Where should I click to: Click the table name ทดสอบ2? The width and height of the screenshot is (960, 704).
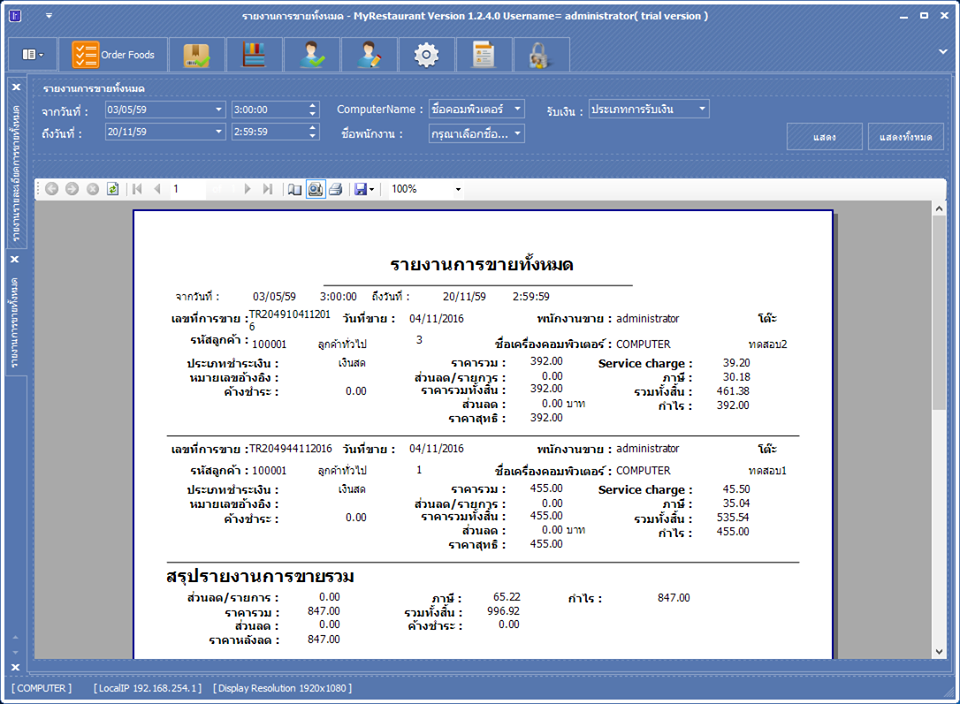tap(768, 344)
